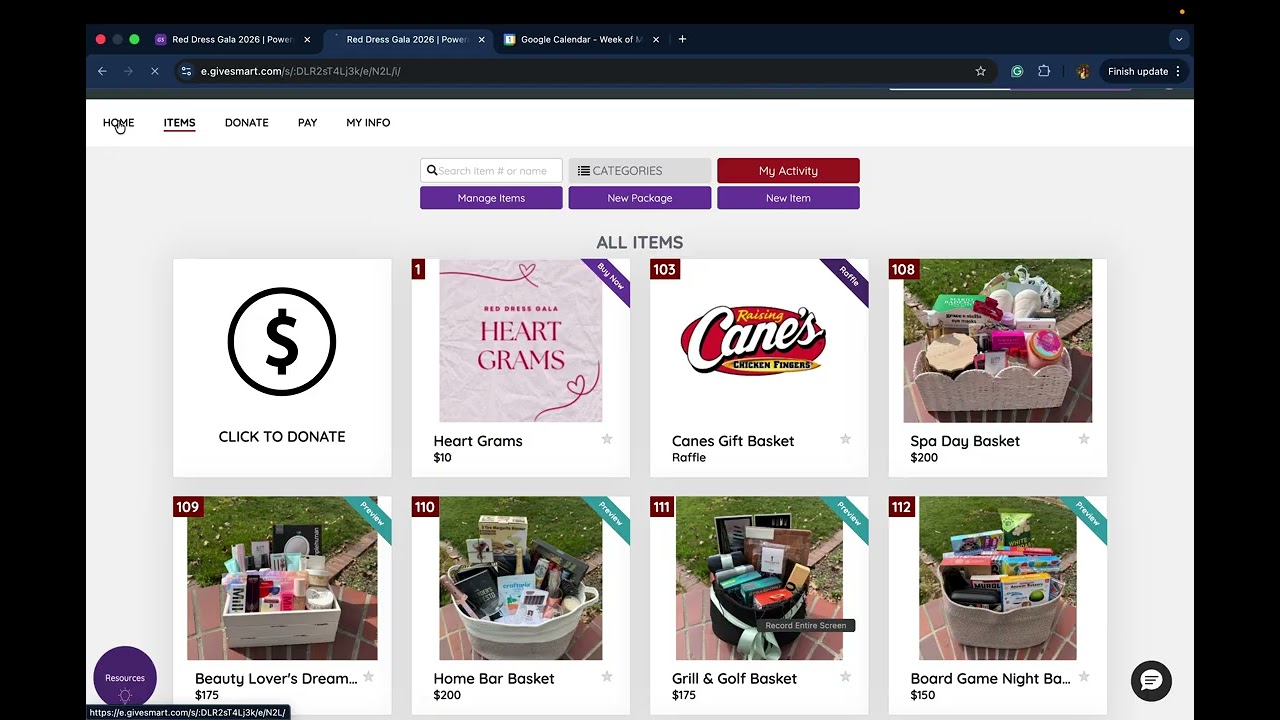Expand the tab search dropdown arrow
Viewport: 1280px width, 720px height.
pyautogui.click(x=1179, y=39)
